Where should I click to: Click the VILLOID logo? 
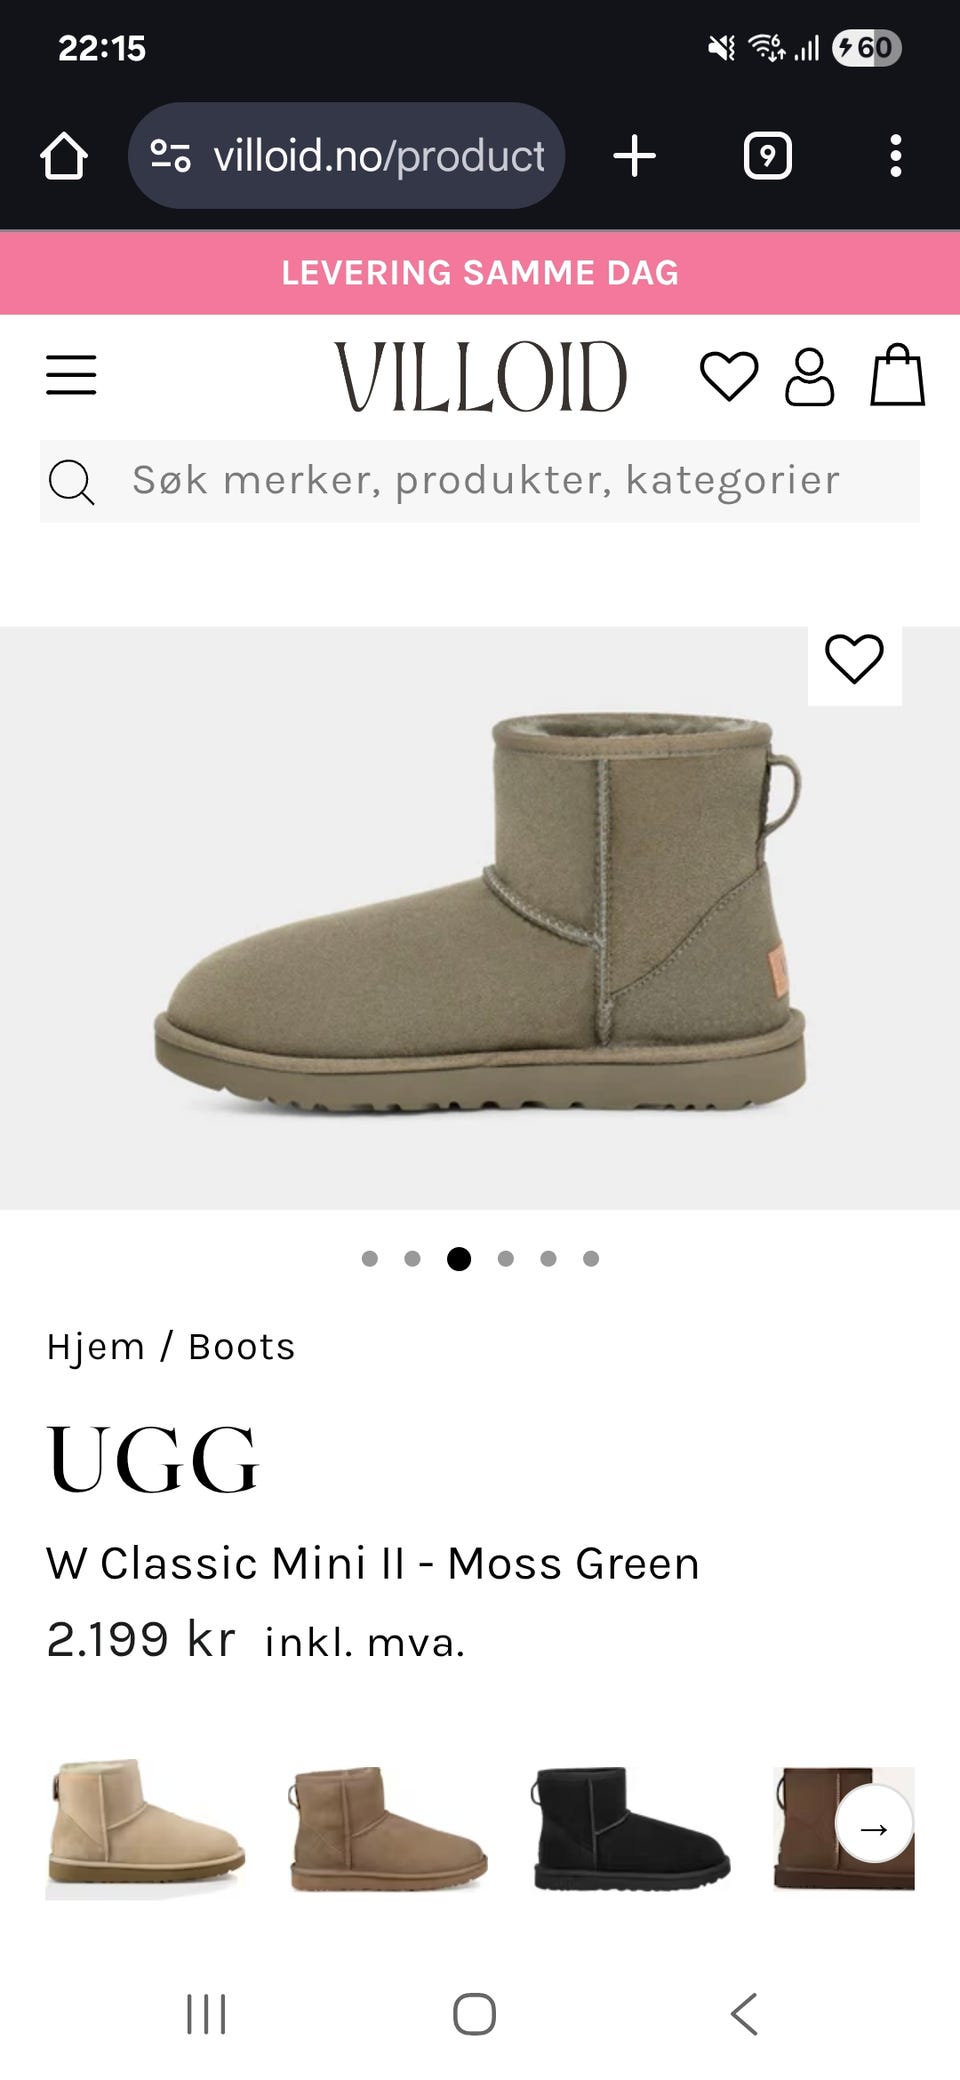tap(480, 376)
